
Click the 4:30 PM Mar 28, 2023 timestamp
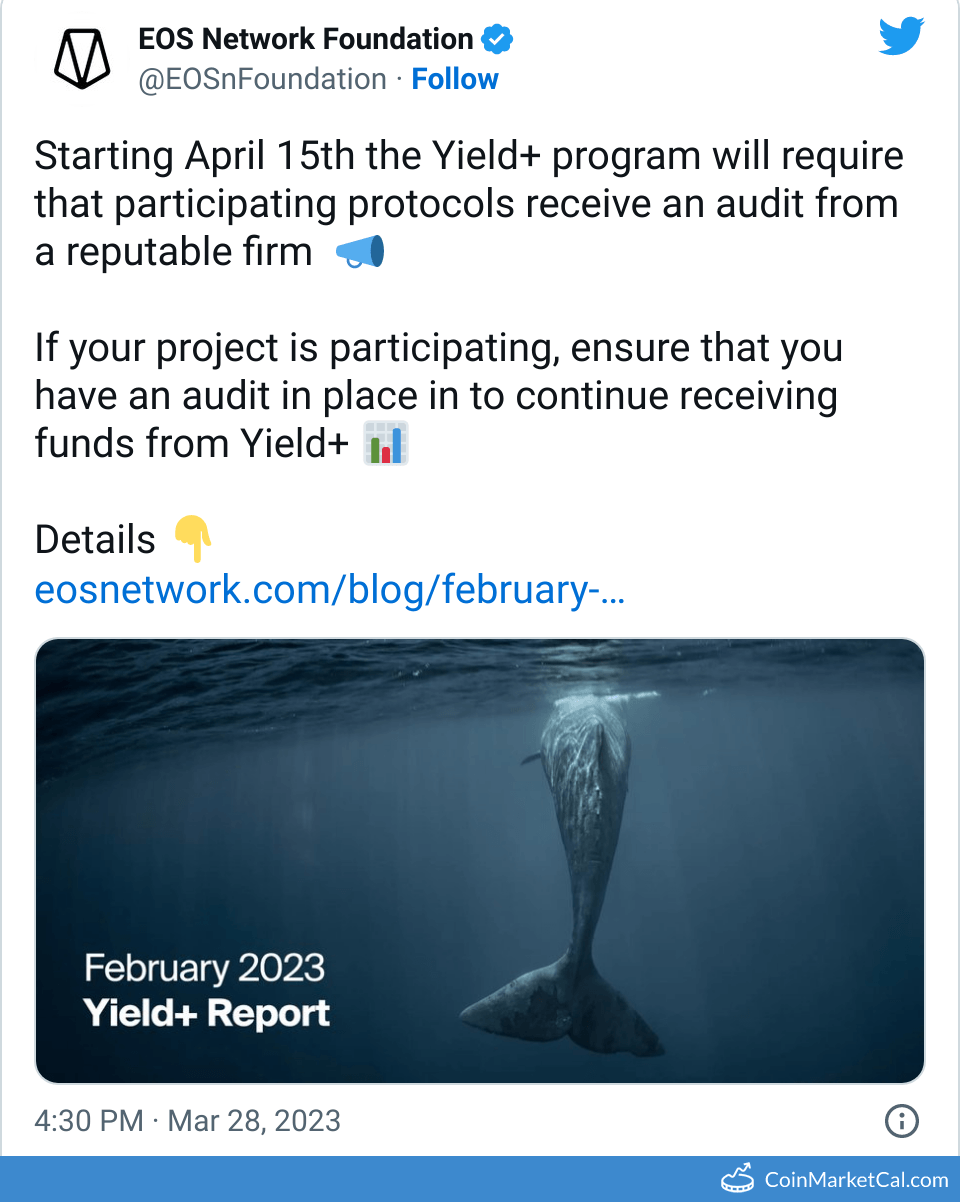pos(188,1121)
